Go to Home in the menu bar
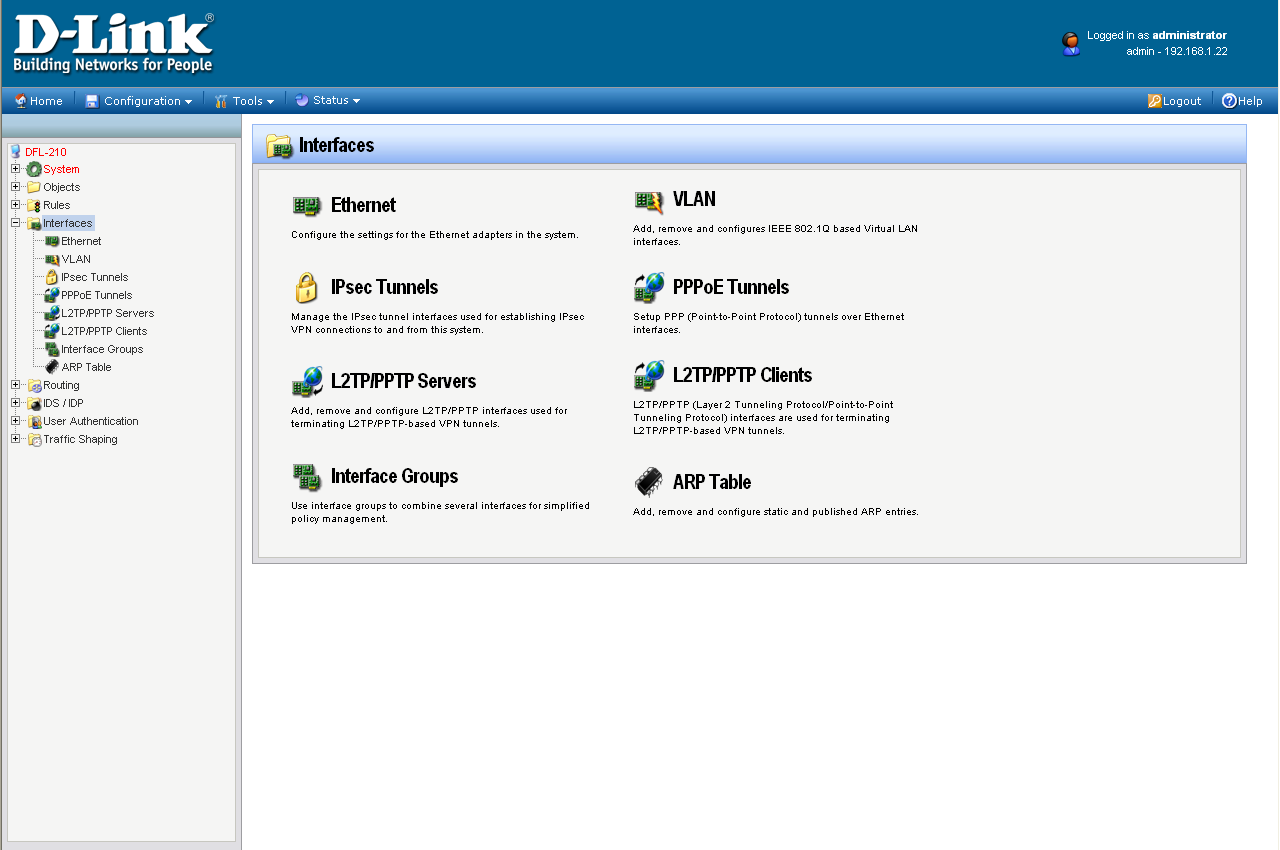Image resolution: width=1280 pixels, height=850 pixels. click(38, 101)
